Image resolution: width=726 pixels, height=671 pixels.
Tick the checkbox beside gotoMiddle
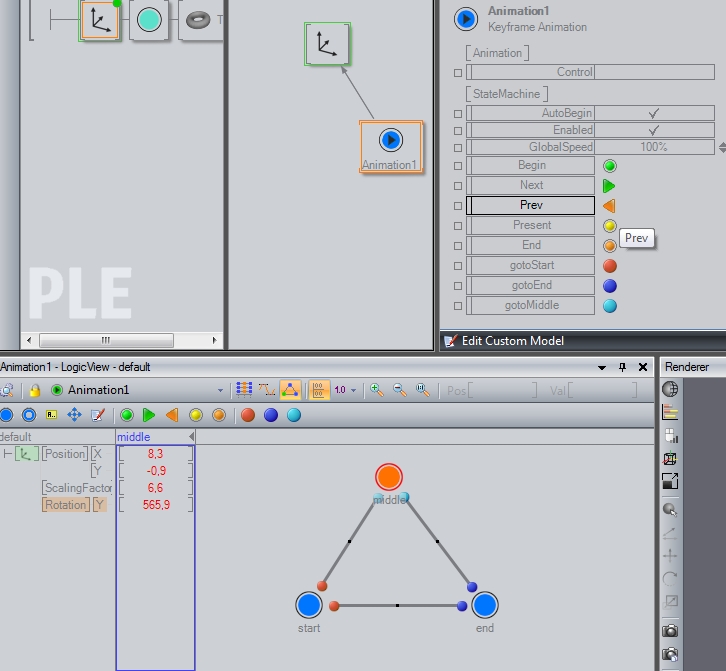(x=458, y=306)
